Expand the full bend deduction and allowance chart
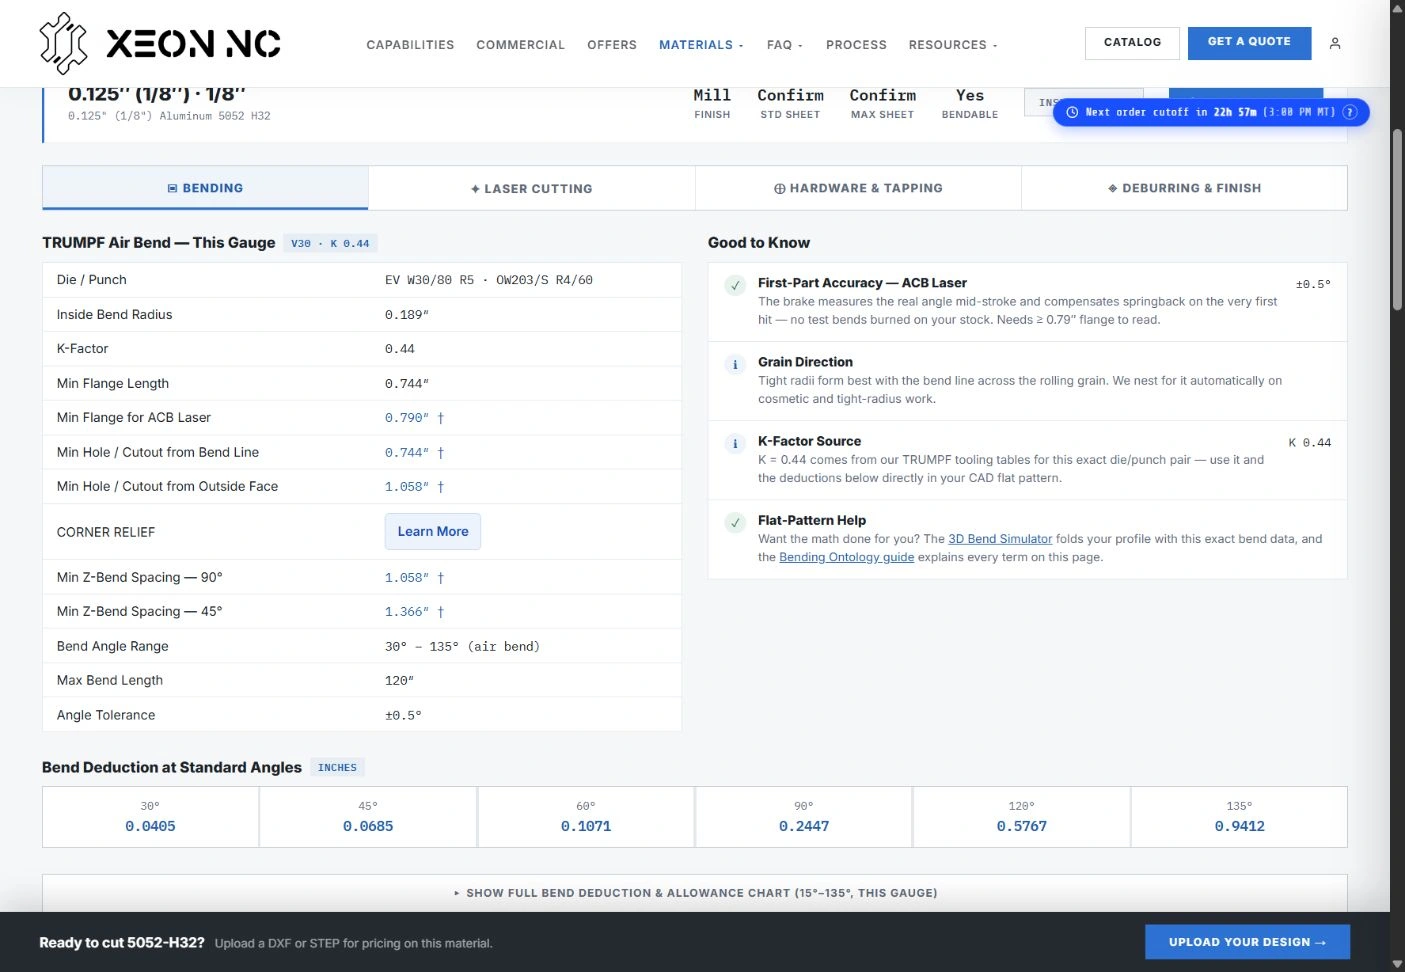This screenshot has height=972, width=1405. (695, 893)
